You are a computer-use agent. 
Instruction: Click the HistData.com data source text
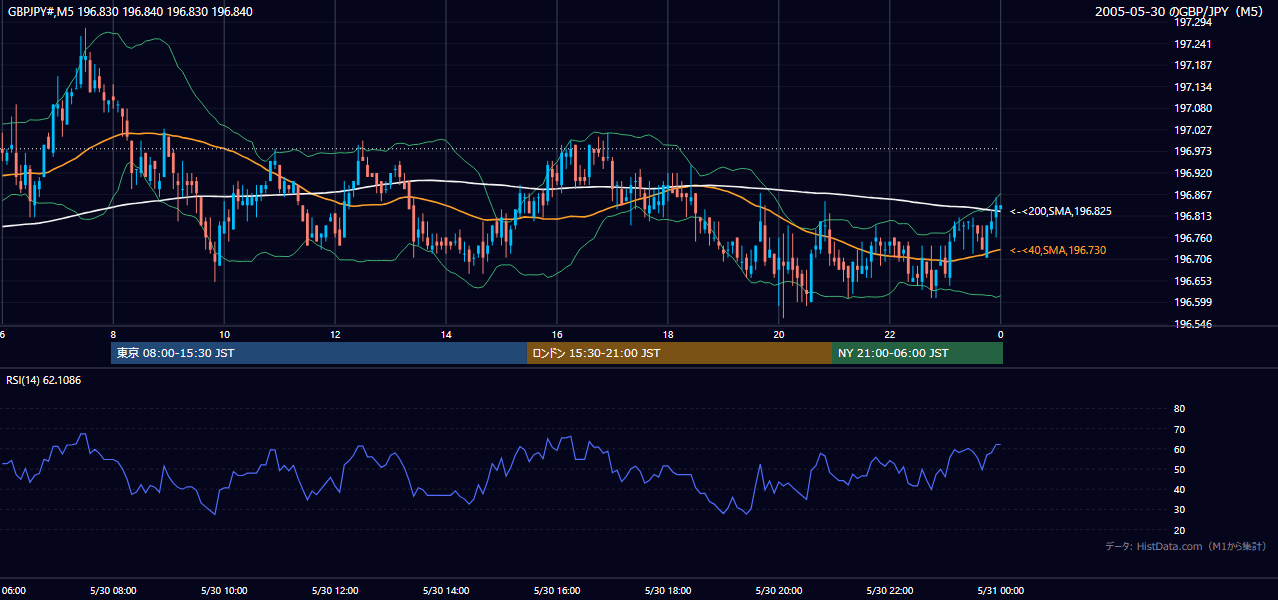[1186, 546]
